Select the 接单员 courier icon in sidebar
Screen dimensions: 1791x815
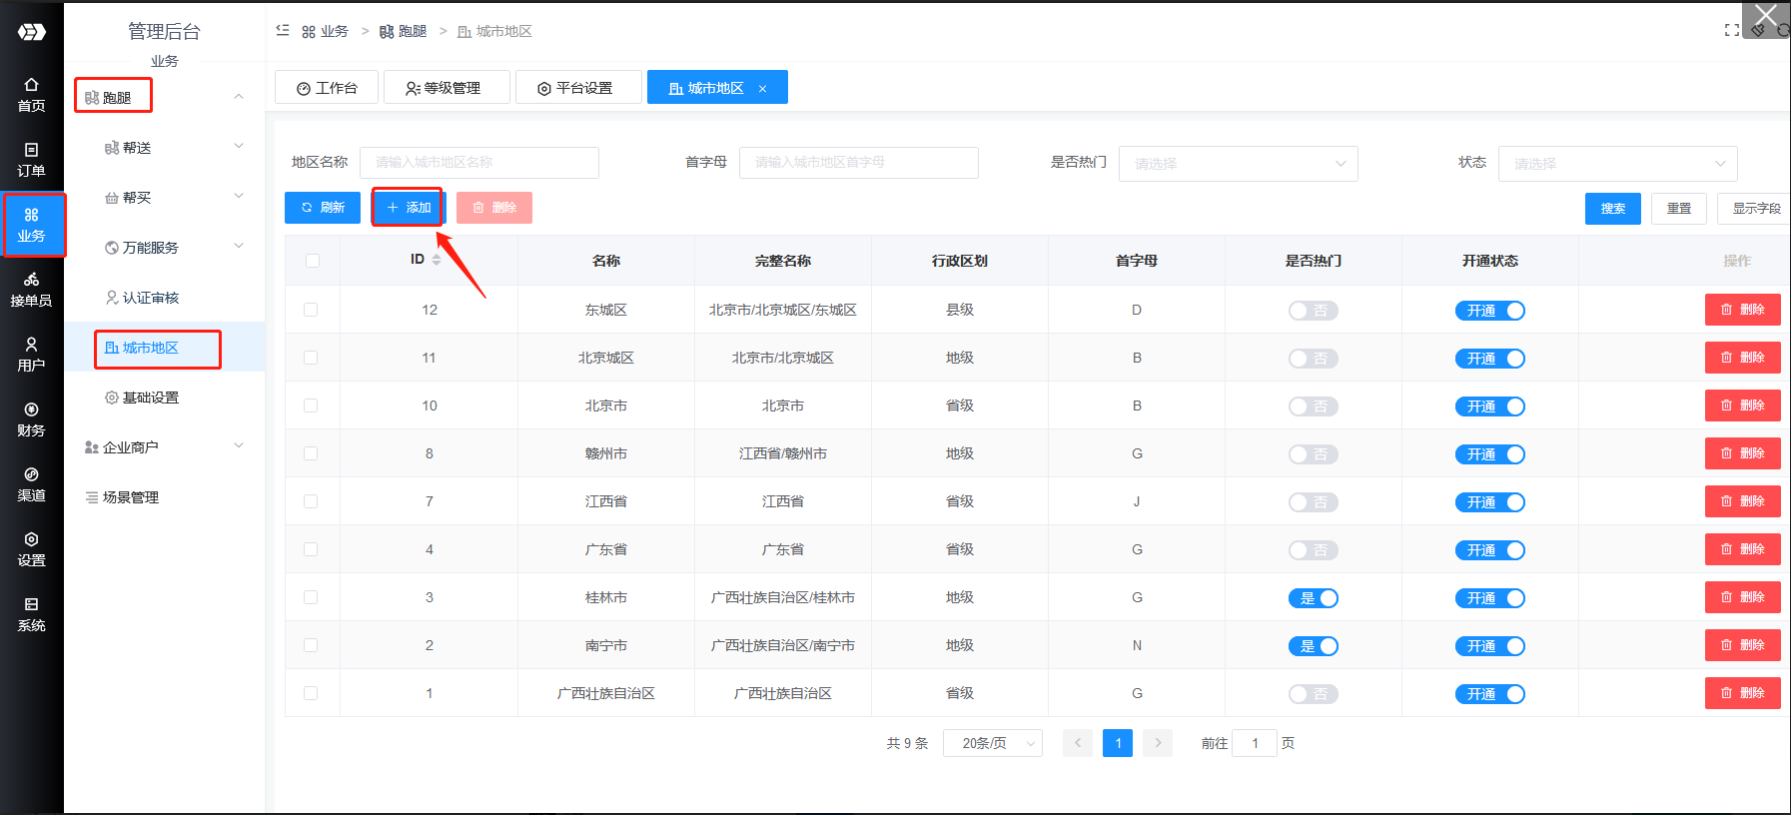click(x=31, y=289)
